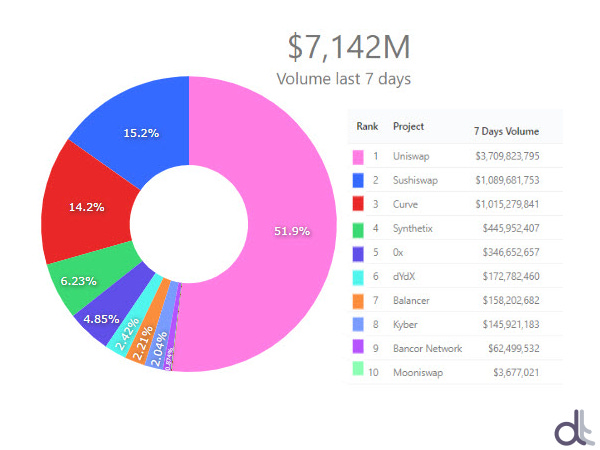Screen dimensions: 600x450
Task: Click the blue Sushiswap legend swatch
Action: click(x=358, y=181)
